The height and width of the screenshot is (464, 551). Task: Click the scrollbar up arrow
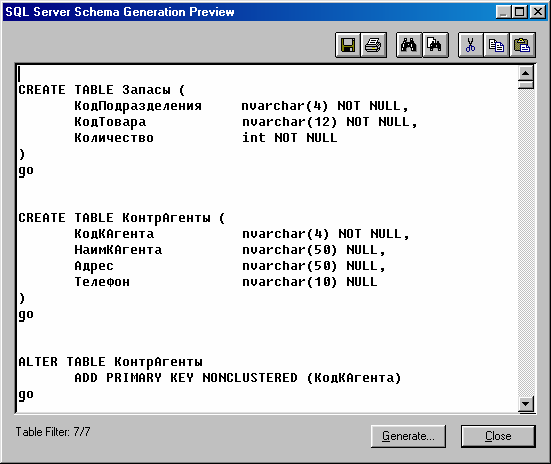tap(526, 73)
